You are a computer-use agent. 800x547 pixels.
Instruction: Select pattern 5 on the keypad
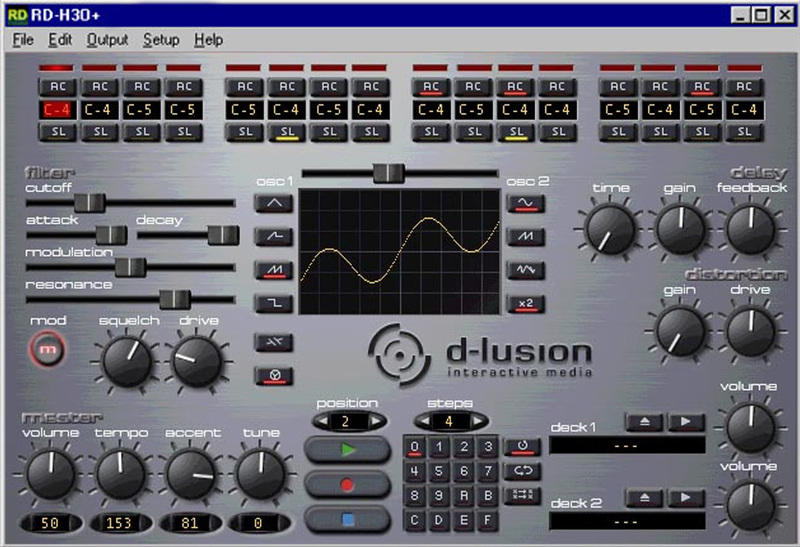[439, 471]
